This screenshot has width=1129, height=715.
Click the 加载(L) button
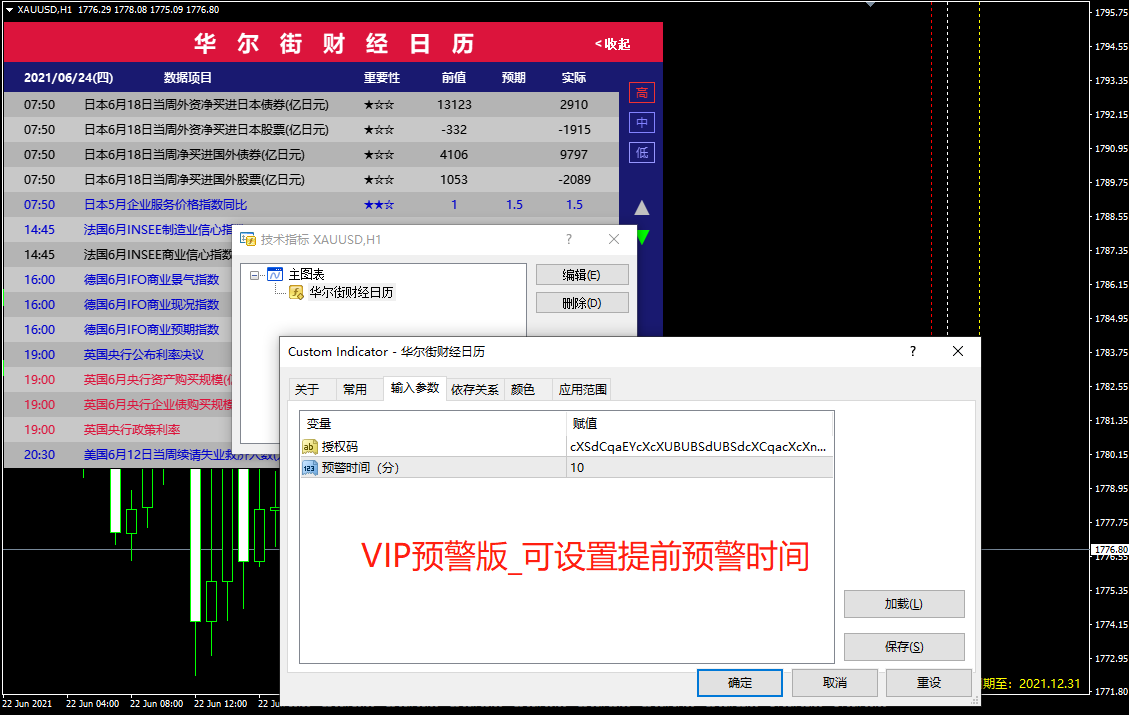903,604
